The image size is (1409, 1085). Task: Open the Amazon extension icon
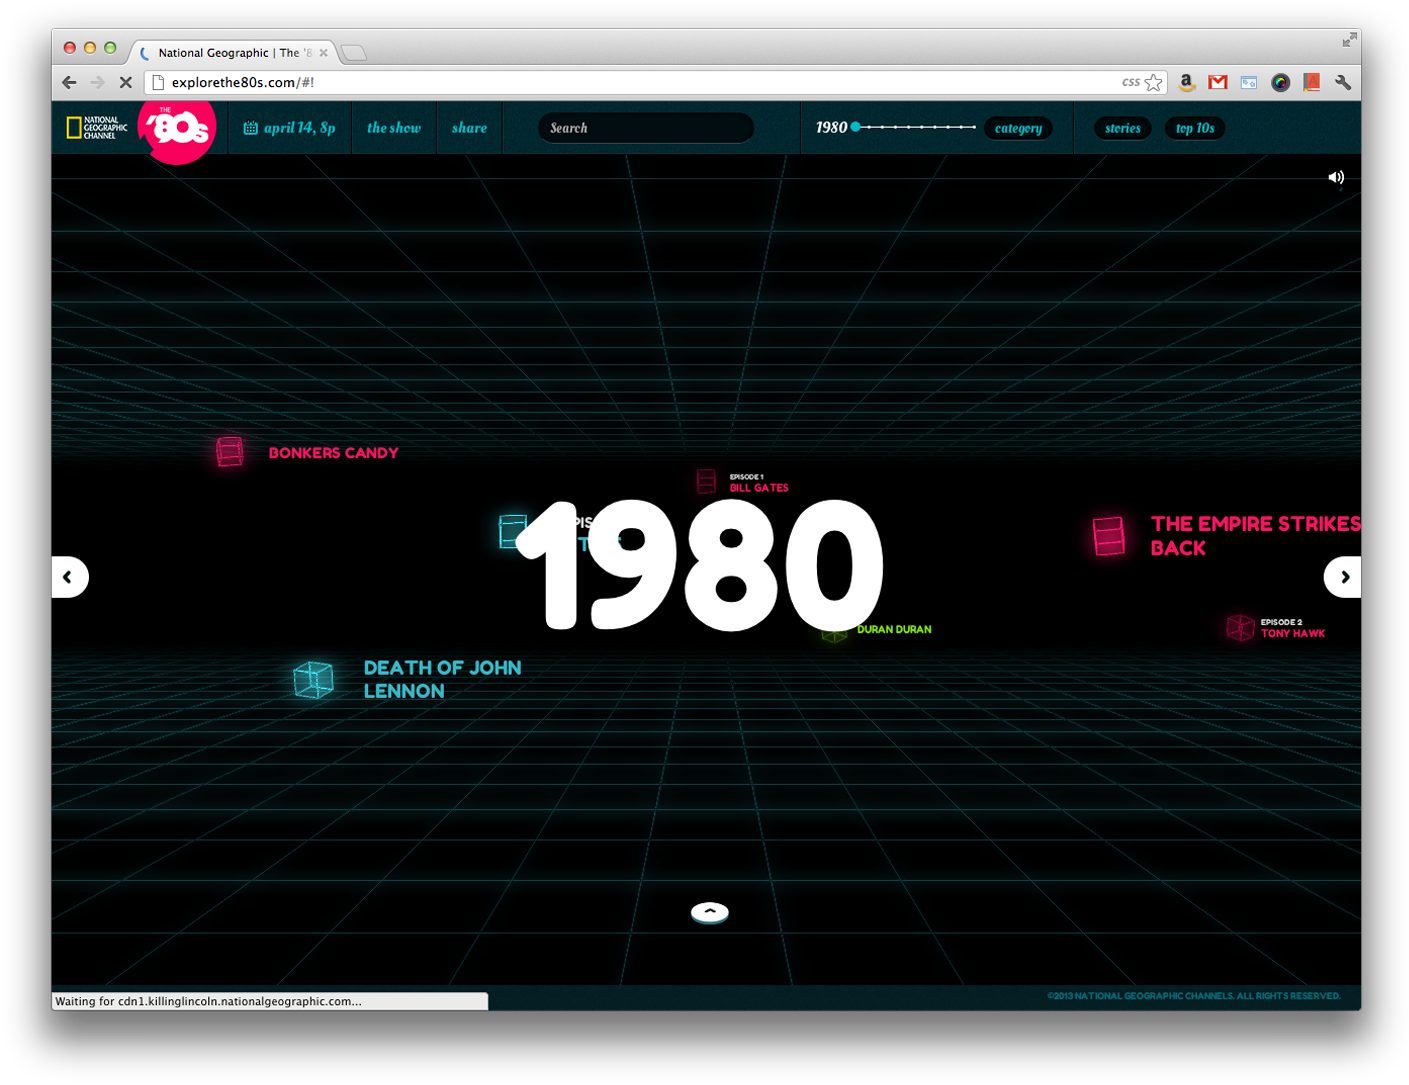(1187, 83)
